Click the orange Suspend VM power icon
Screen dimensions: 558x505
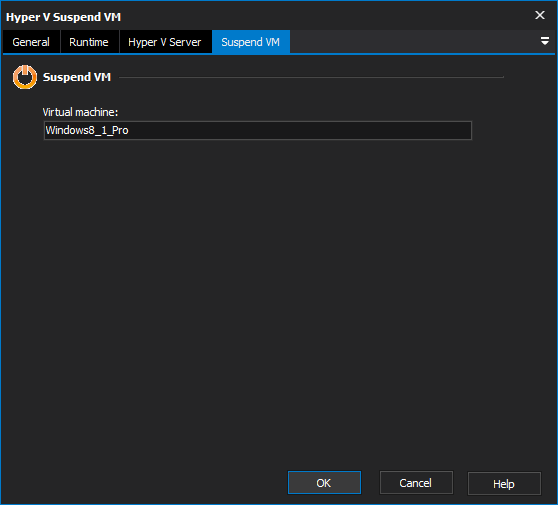point(25,77)
